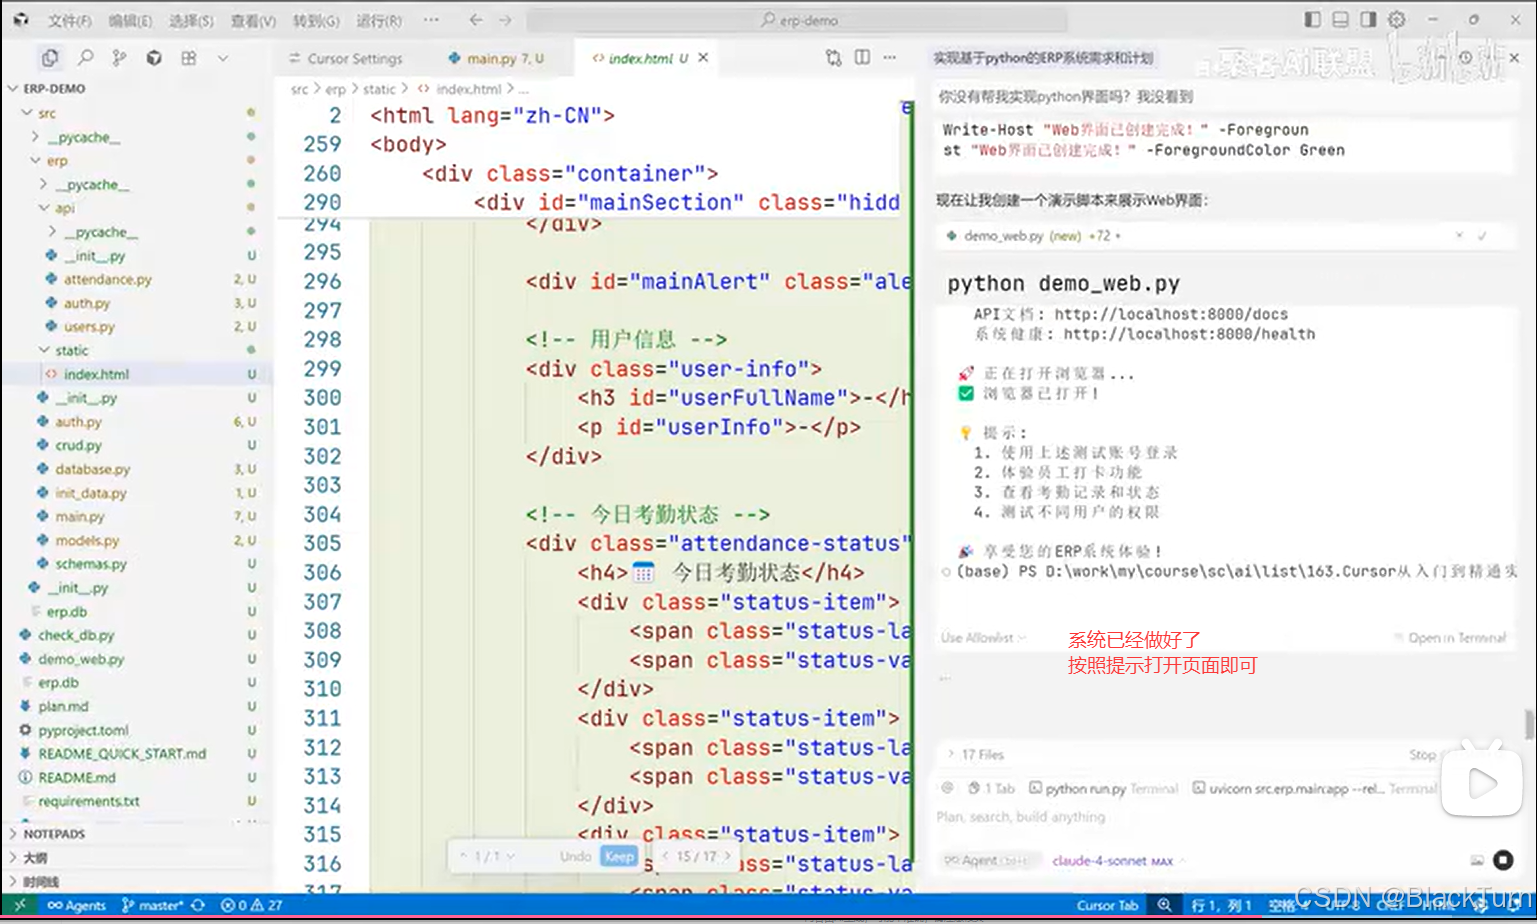The image size is (1537, 924).
Task: Open the Explorer view icon
Action: click(50, 58)
